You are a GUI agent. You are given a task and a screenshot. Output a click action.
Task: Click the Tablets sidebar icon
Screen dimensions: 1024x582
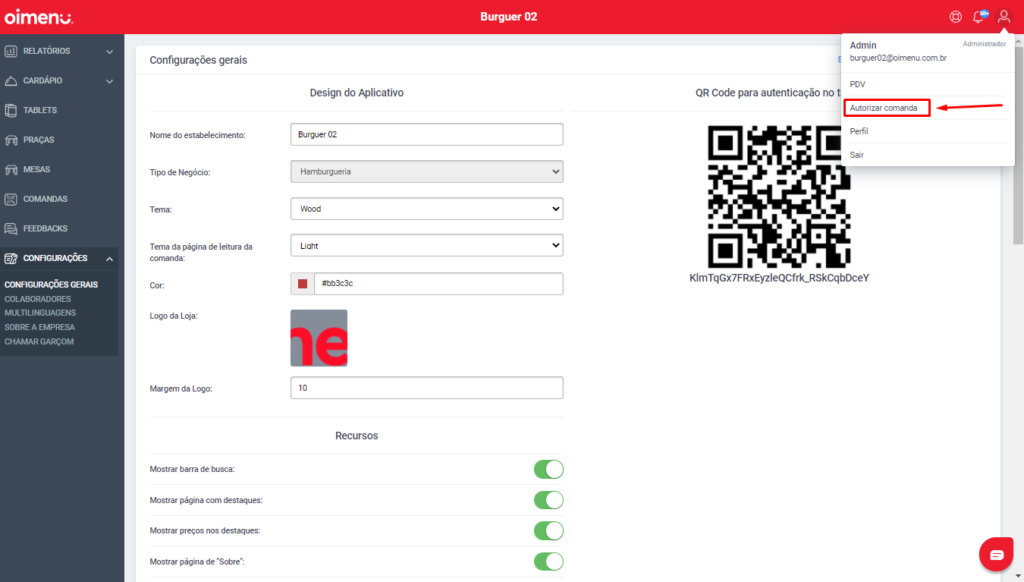[11, 110]
